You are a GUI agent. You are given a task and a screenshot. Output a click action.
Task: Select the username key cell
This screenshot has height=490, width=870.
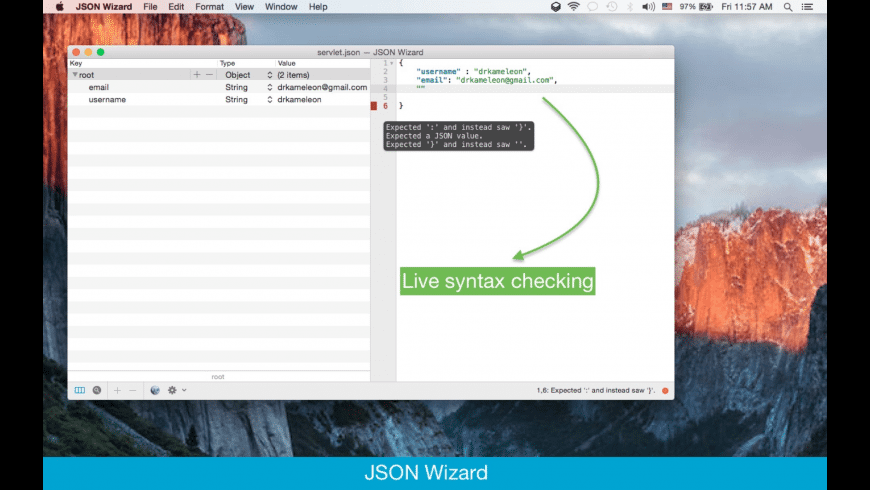click(x=107, y=99)
